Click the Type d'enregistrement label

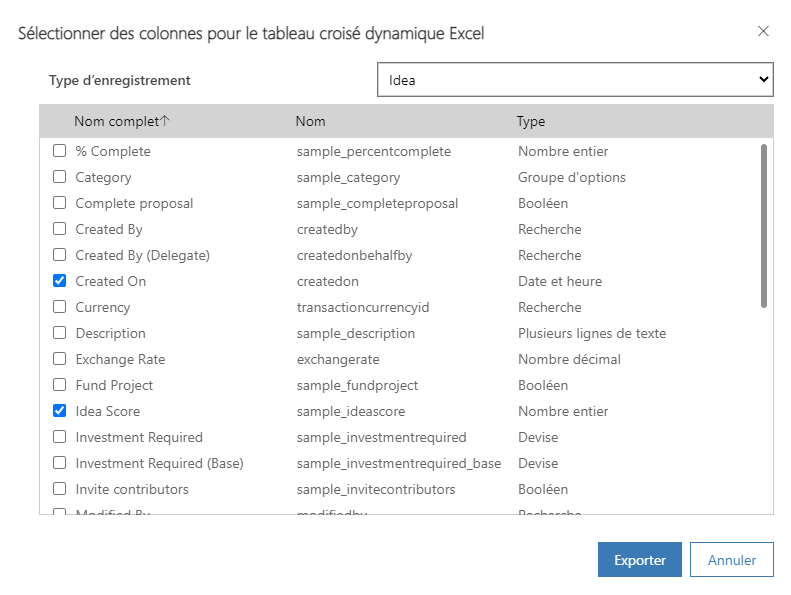[x=120, y=80]
